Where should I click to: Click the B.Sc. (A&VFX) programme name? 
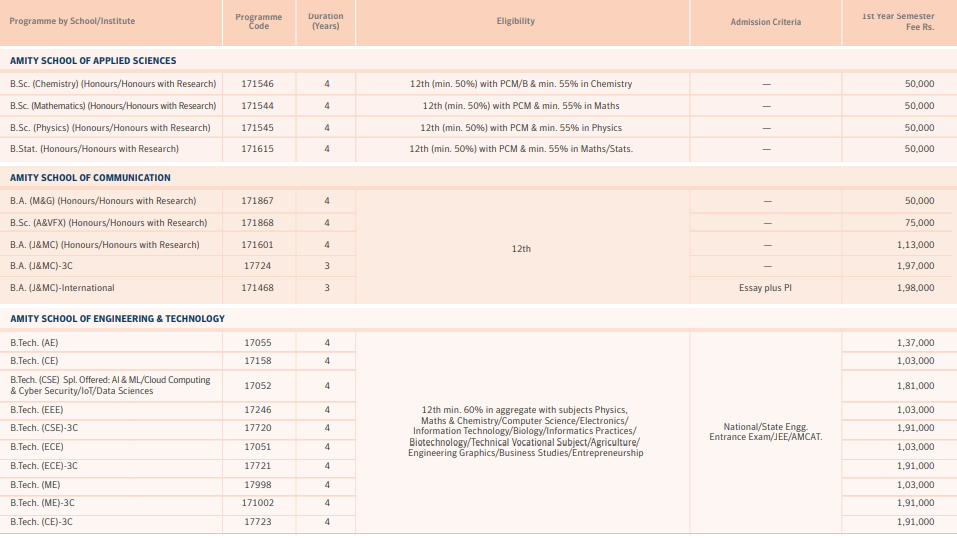click(109, 223)
